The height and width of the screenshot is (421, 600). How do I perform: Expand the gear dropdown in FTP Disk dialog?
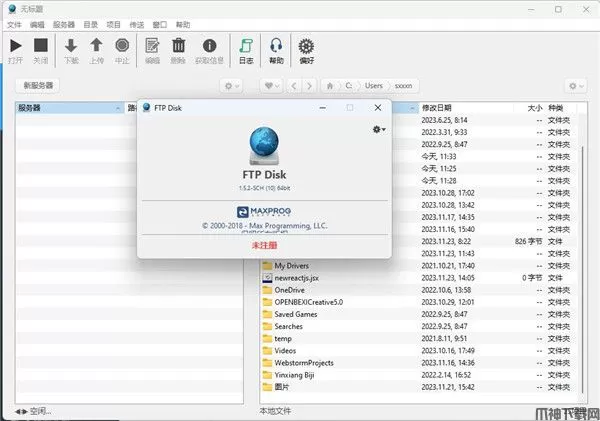click(x=378, y=129)
